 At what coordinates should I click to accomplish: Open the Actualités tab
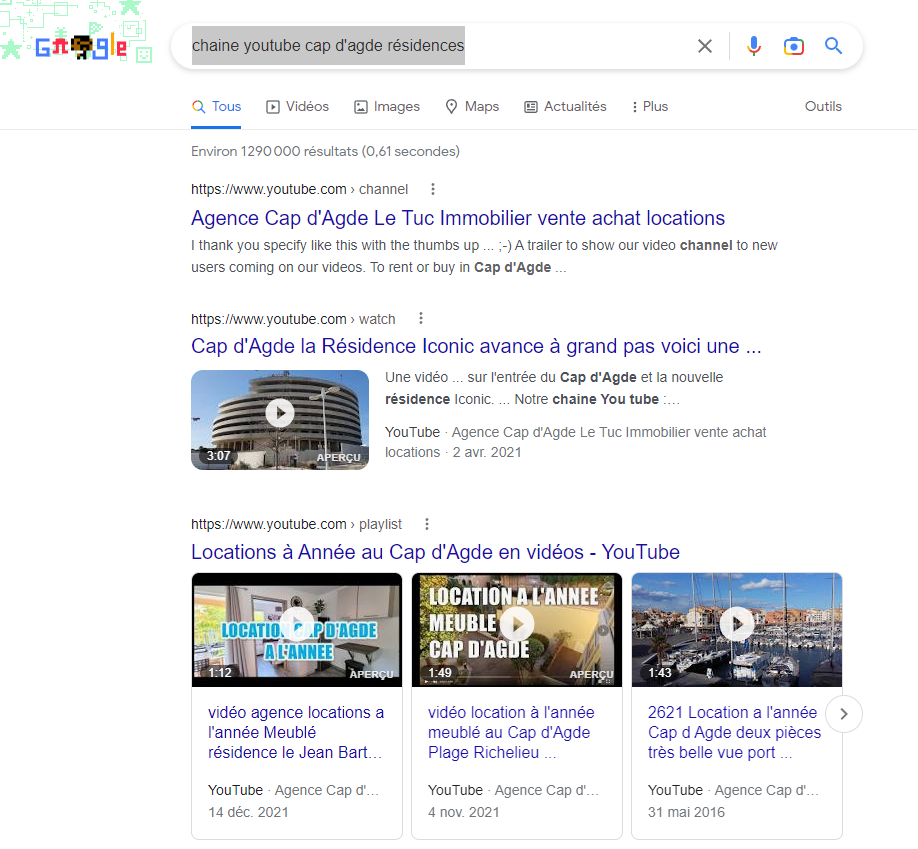[565, 107]
